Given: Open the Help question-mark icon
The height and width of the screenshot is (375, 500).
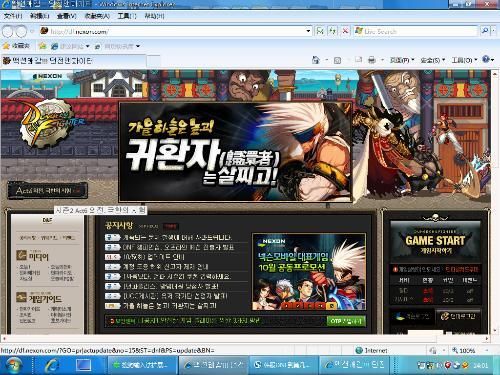Looking at the screenshot, I should 486,59.
